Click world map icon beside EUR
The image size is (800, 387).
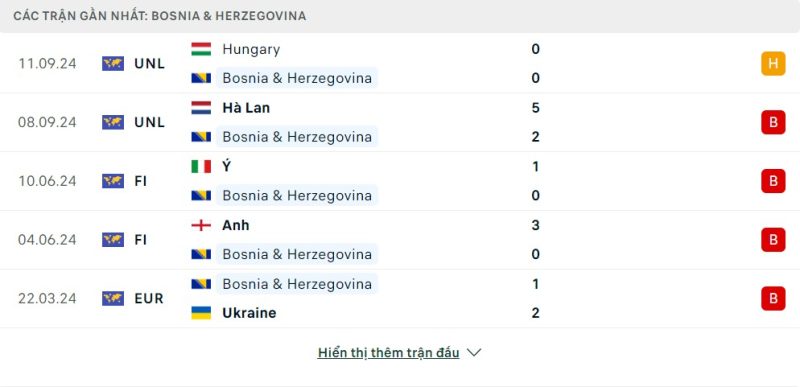click(x=113, y=298)
